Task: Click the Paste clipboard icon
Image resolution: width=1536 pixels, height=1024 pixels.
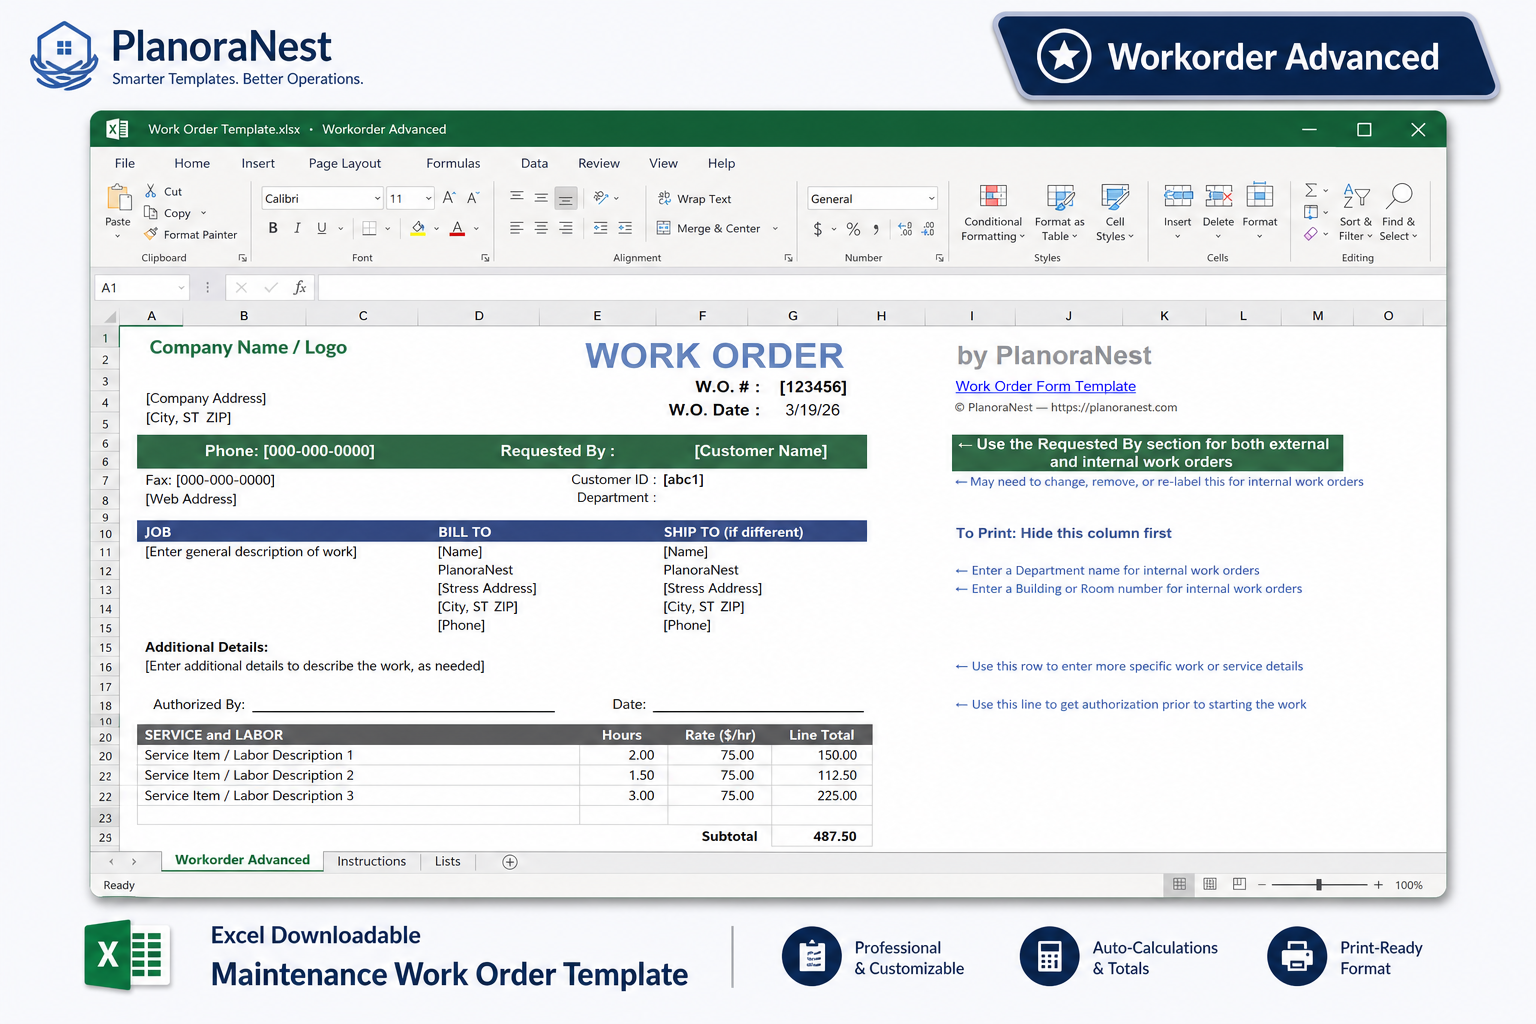Action: [118, 198]
